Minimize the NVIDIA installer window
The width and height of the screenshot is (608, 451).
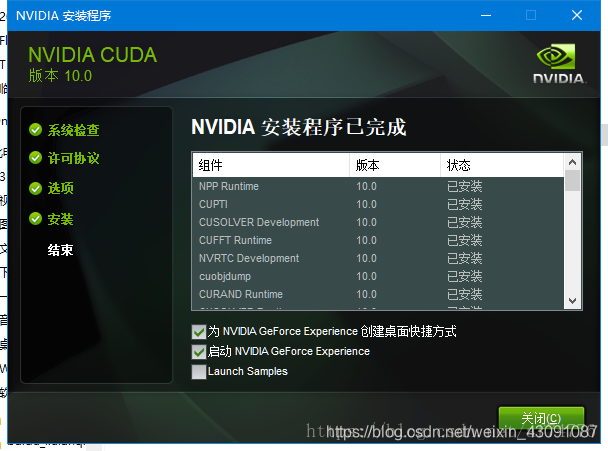click(486, 16)
